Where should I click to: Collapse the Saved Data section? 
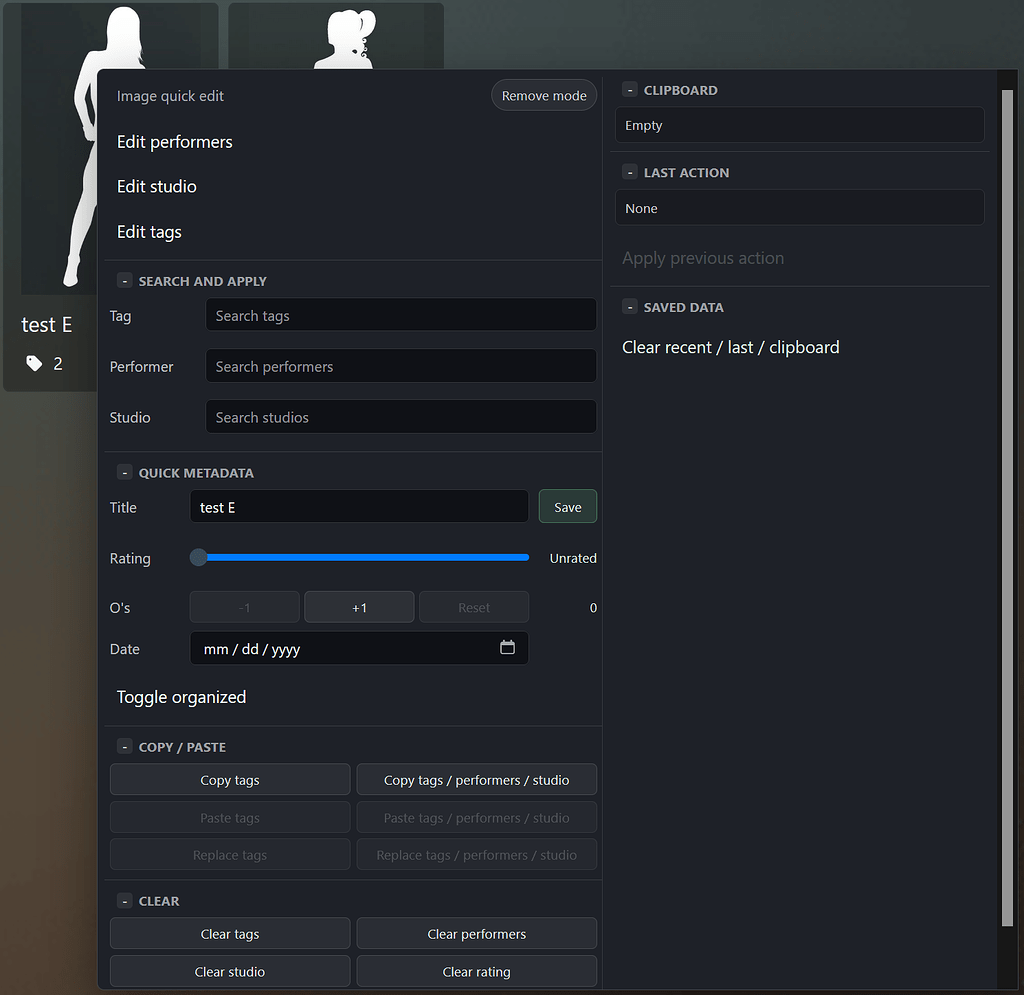point(630,307)
